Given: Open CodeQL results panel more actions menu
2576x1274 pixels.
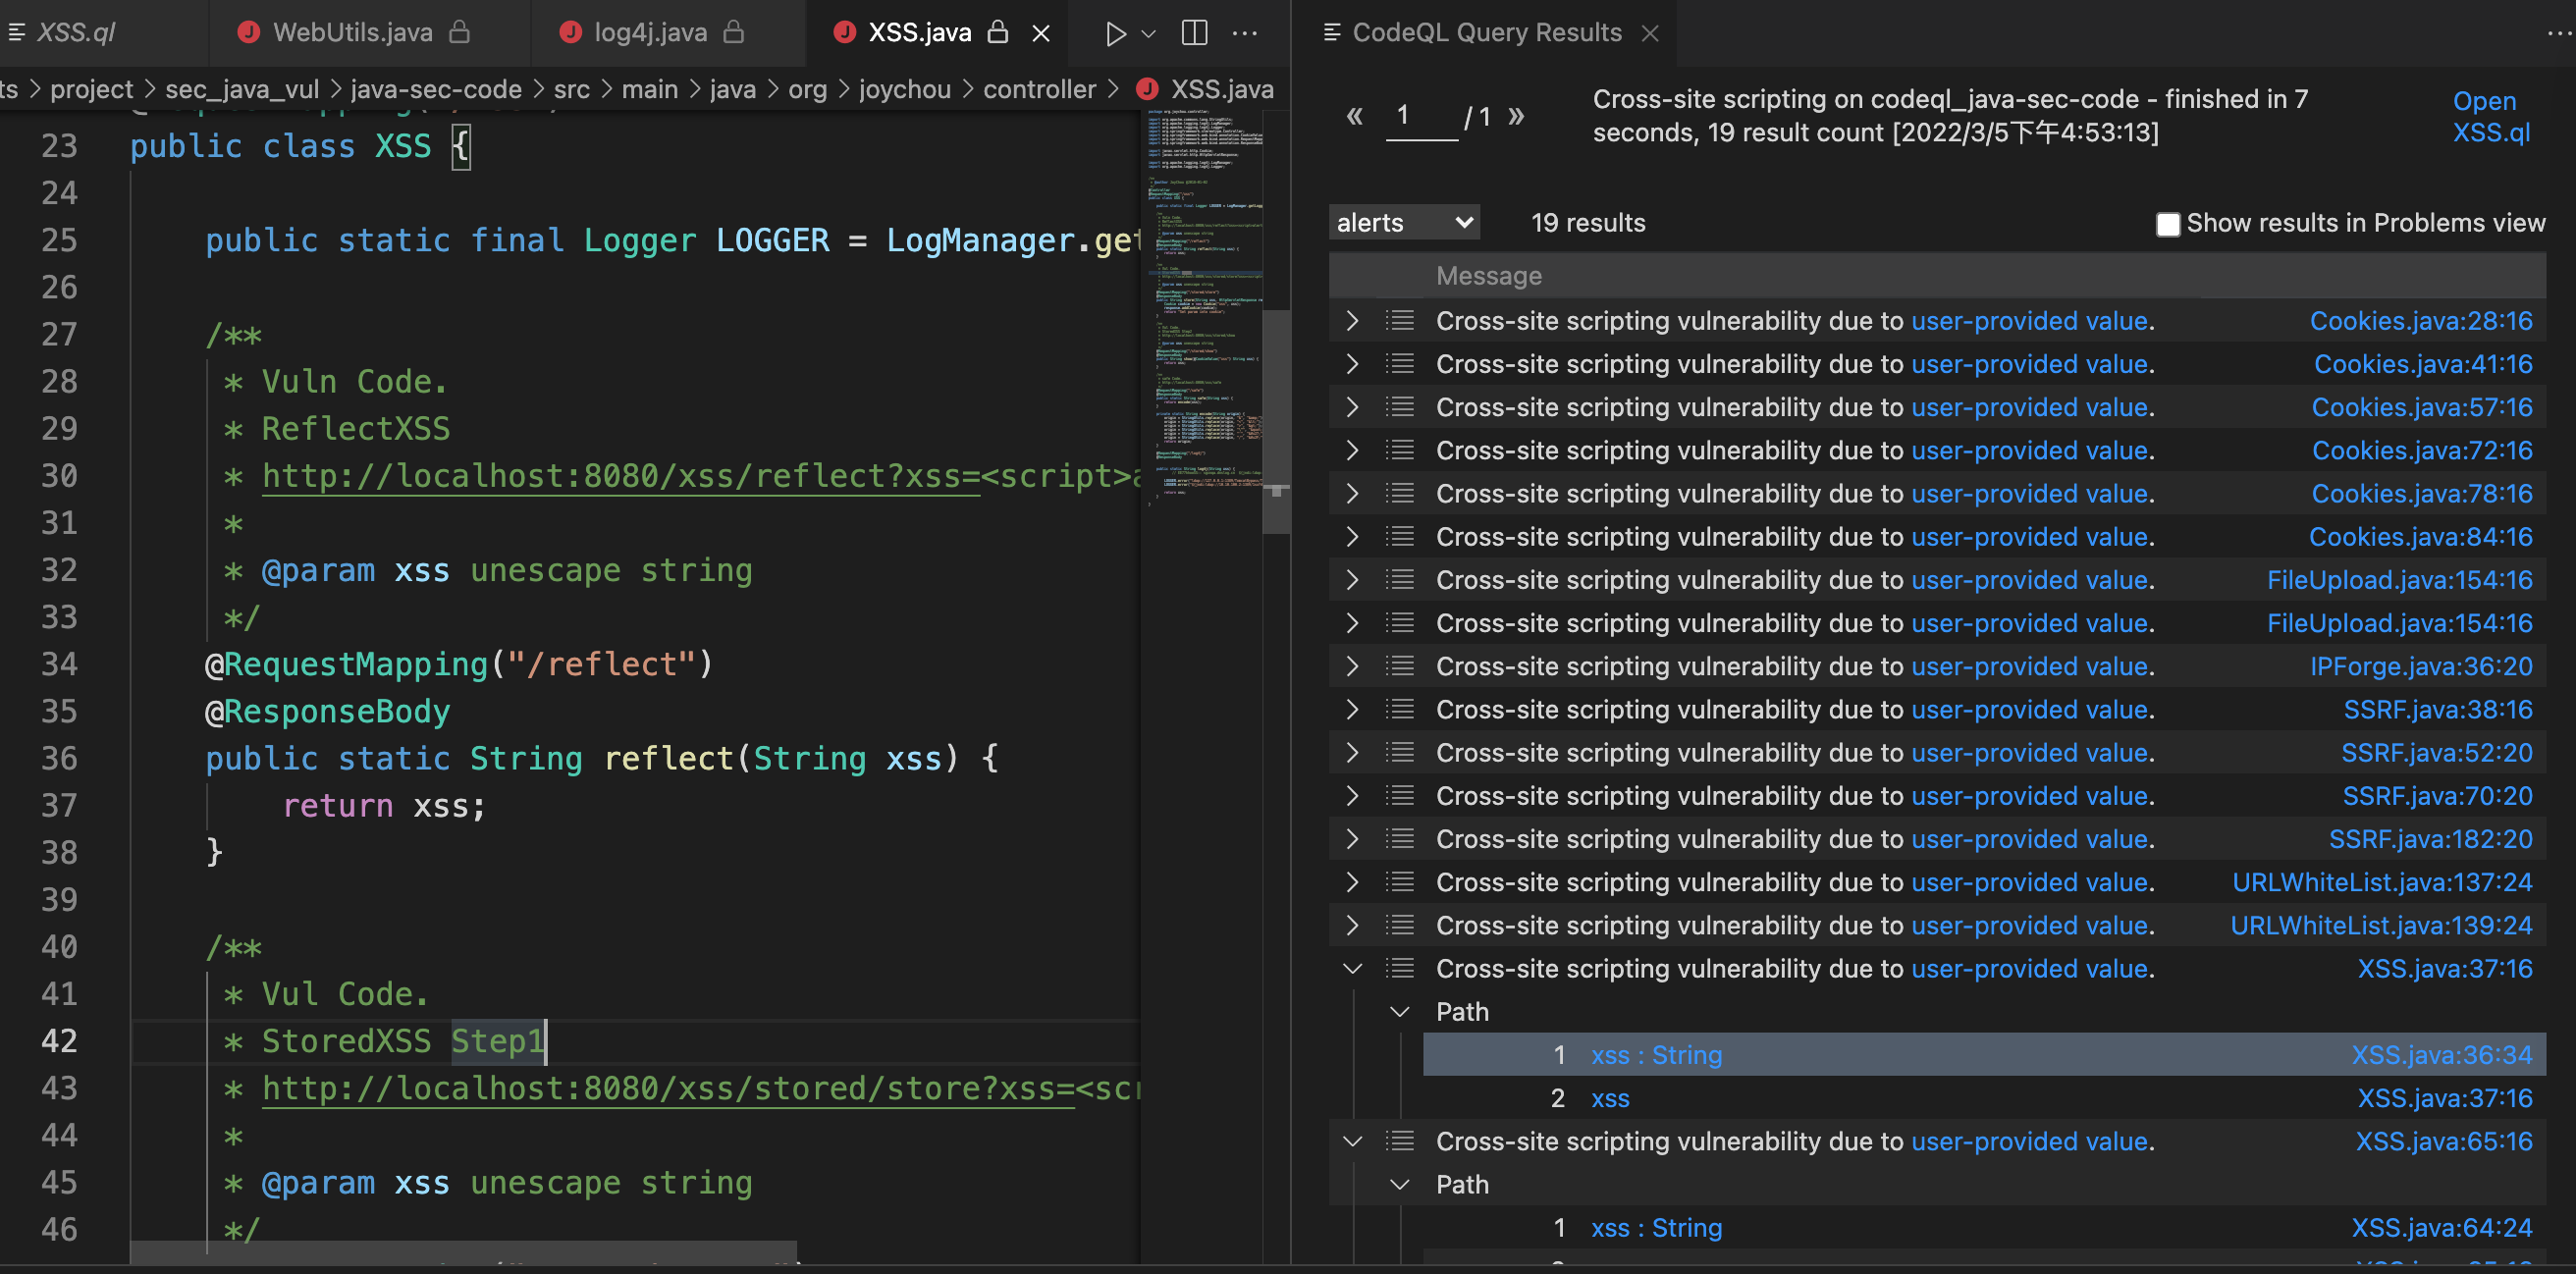Looking at the screenshot, I should click(2558, 33).
